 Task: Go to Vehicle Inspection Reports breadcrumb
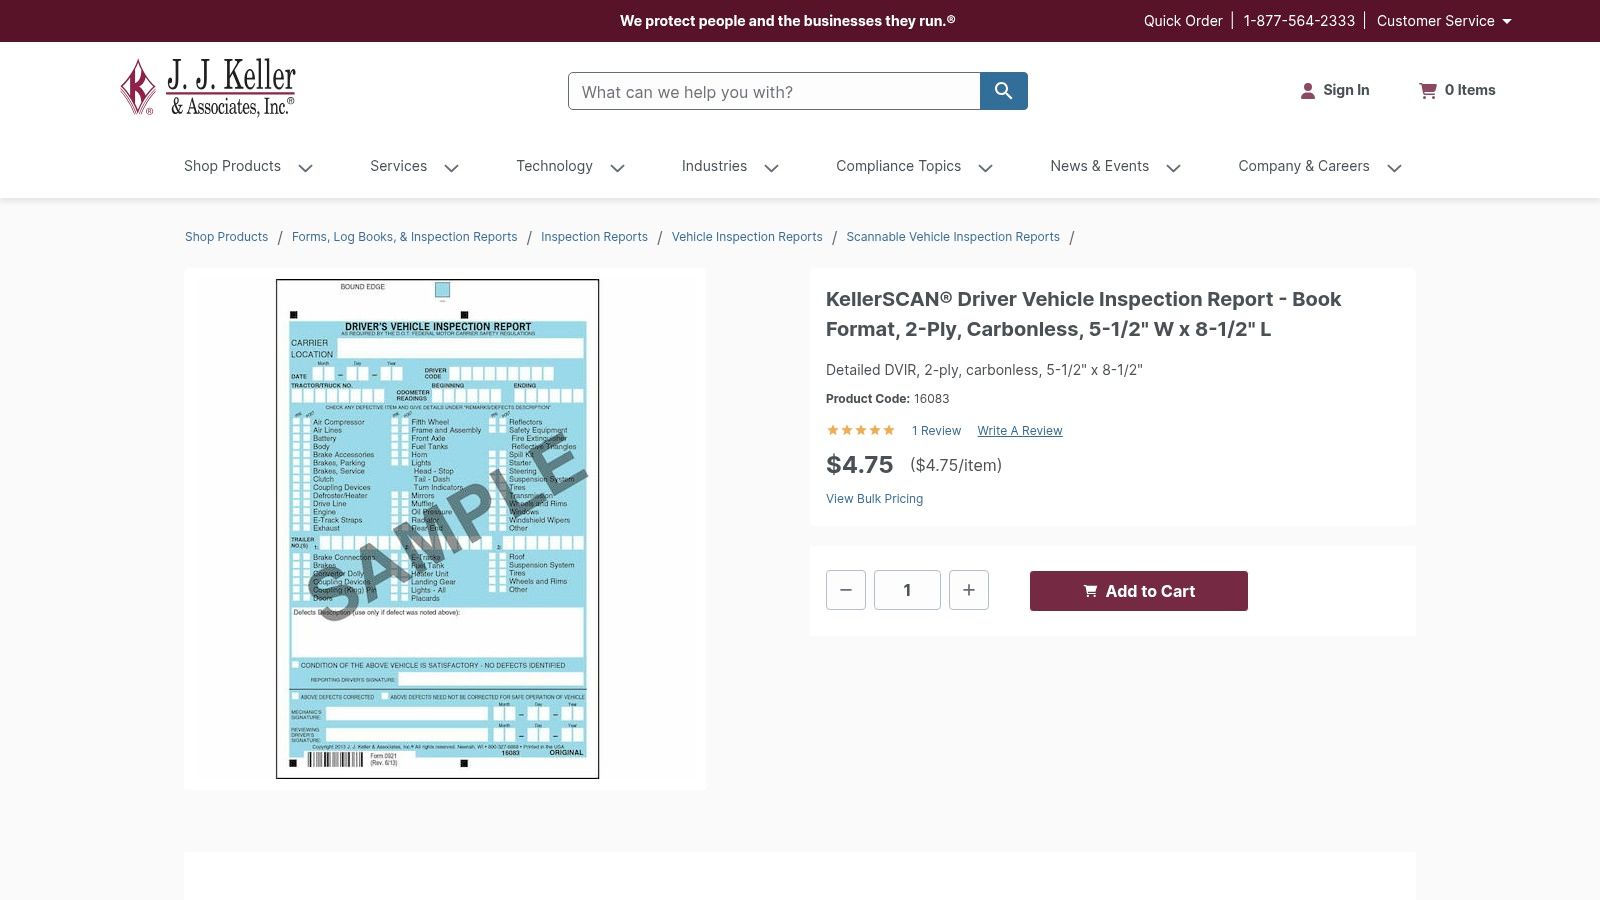pos(747,237)
